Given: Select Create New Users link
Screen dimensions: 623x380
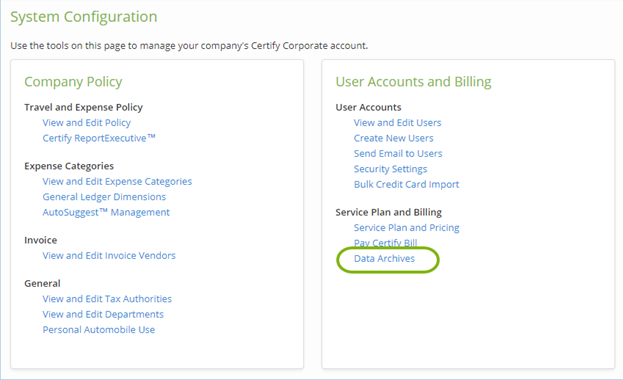Looking at the screenshot, I should [393, 138].
